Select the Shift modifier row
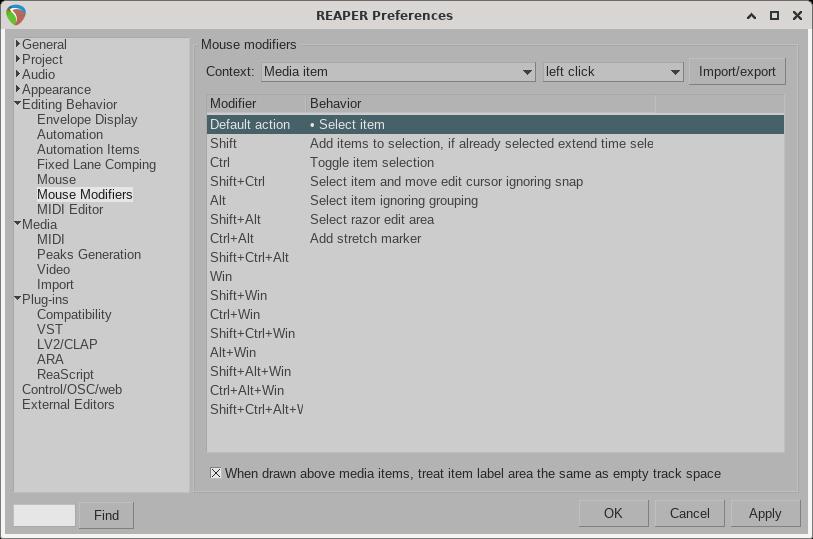 495,144
